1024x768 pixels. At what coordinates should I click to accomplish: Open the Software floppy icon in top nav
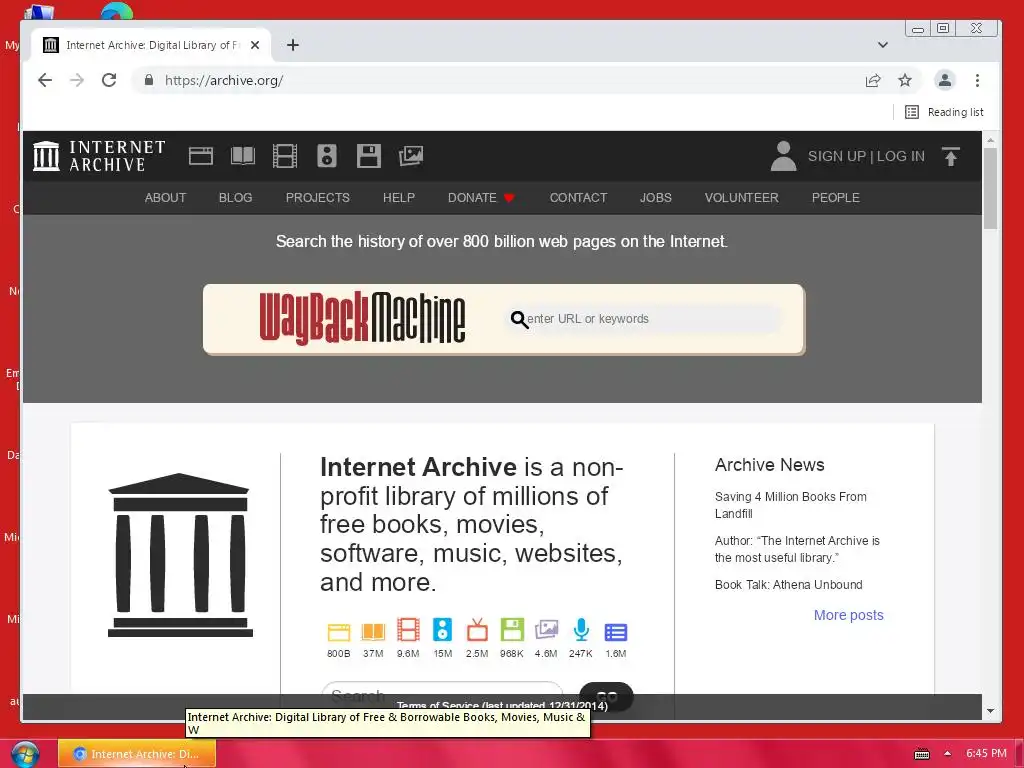click(368, 156)
